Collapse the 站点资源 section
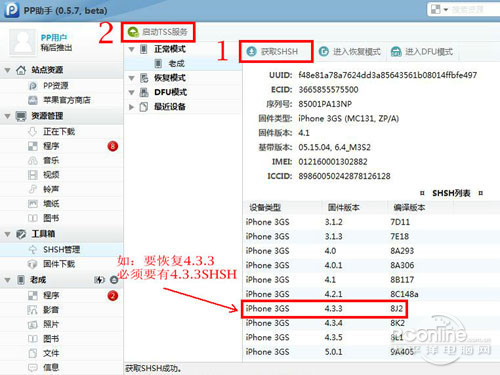The width and height of the screenshot is (500, 375). coord(7,71)
